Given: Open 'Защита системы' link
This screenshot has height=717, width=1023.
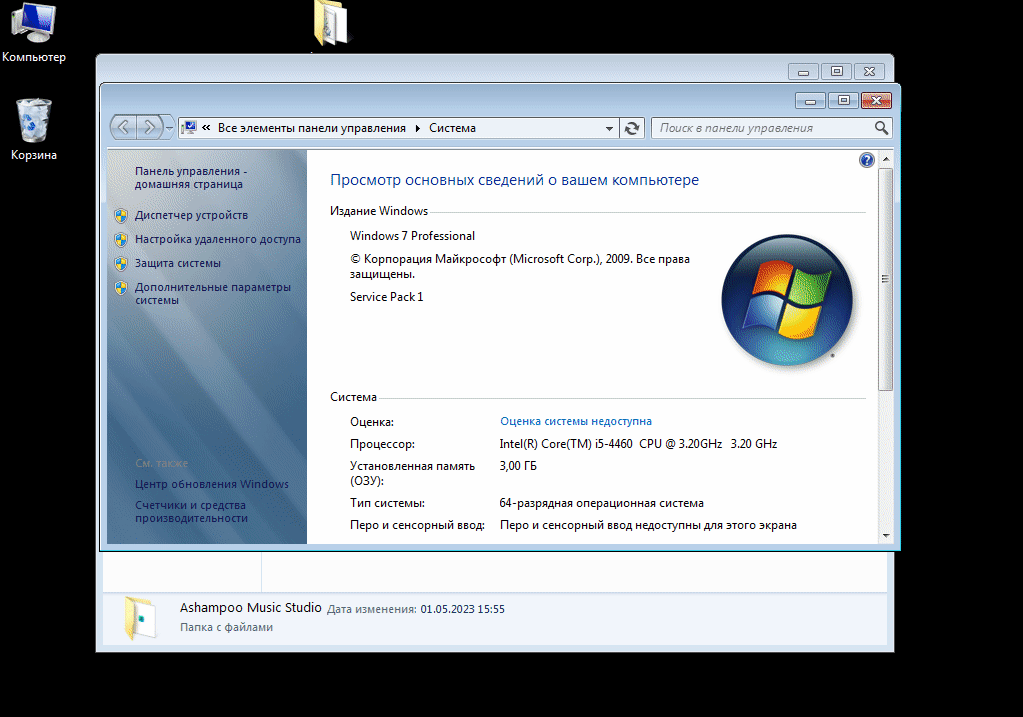Looking at the screenshot, I should [x=177, y=263].
